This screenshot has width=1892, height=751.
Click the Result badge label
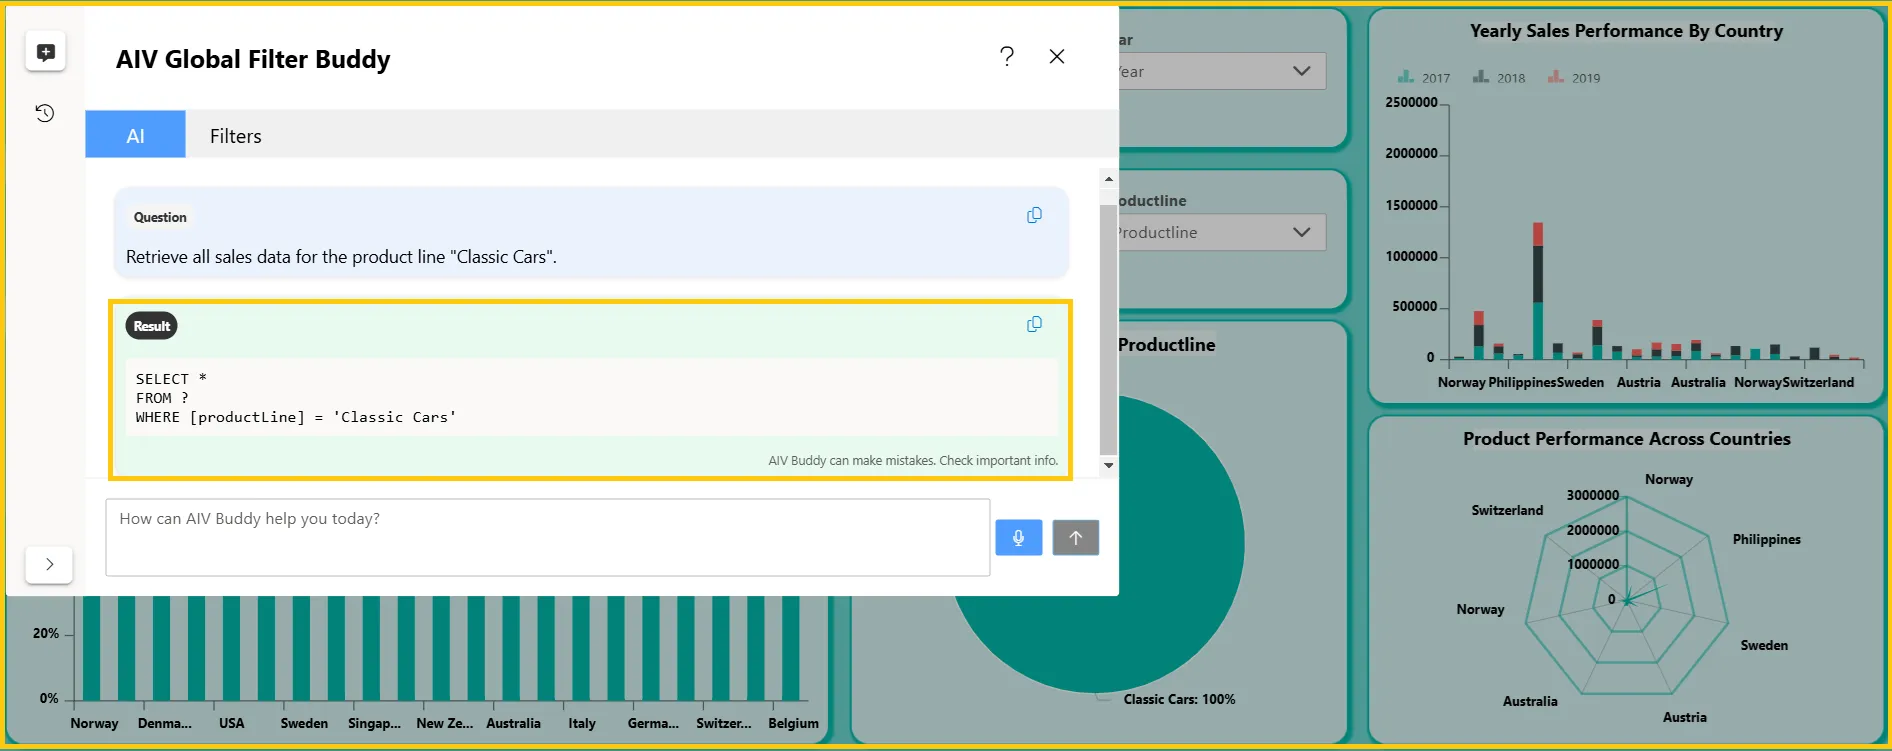point(151,326)
